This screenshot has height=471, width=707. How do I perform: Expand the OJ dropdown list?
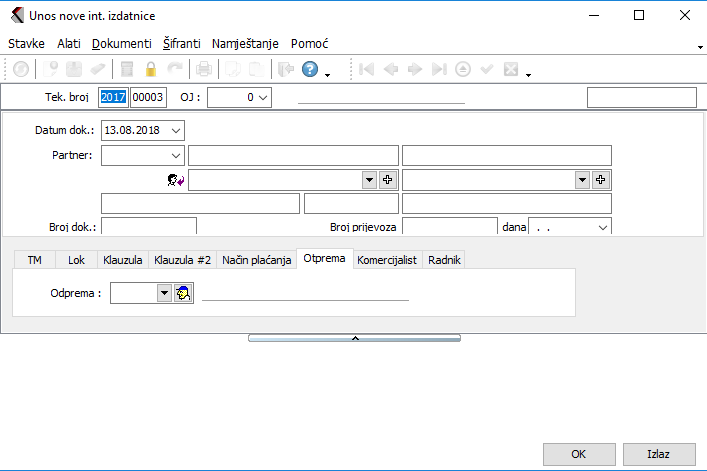coord(263,97)
